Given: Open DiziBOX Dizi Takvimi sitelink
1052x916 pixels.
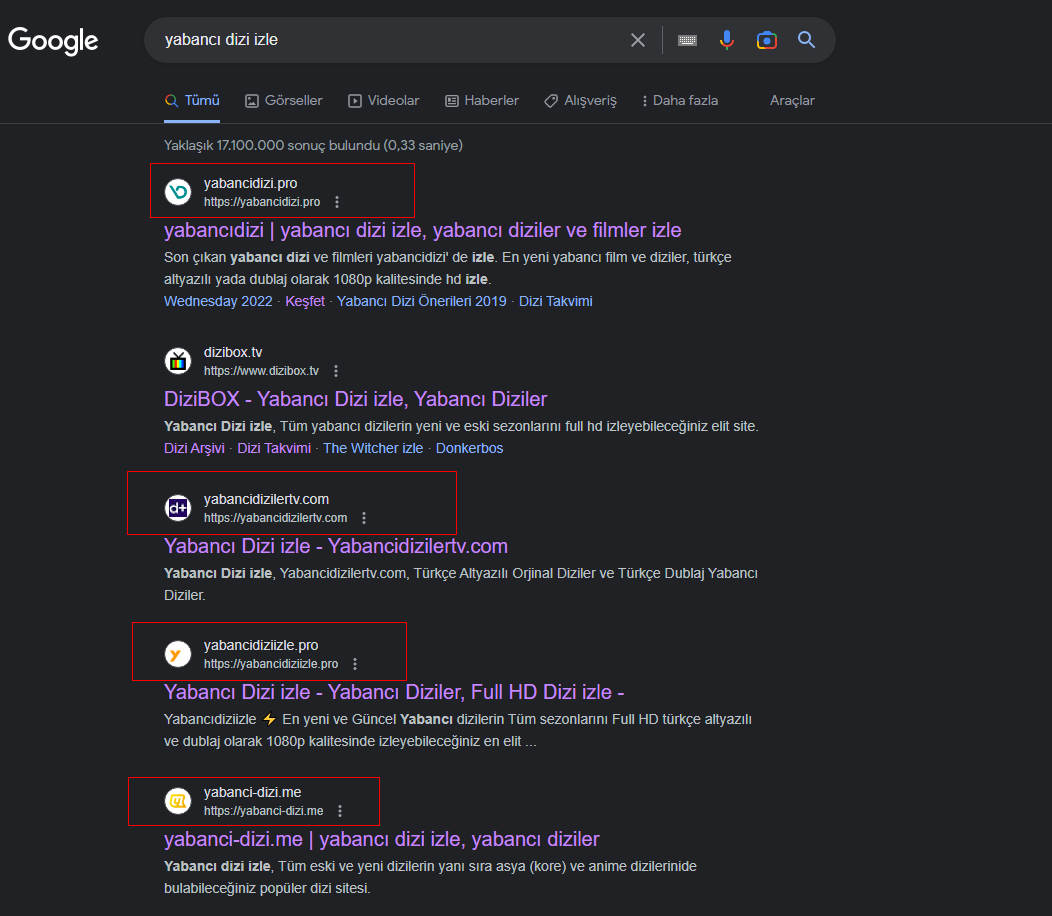Looking at the screenshot, I should (x=274, y=448).
